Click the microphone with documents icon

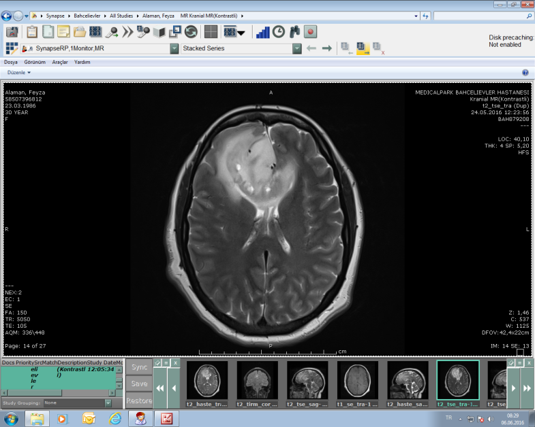point(143,32)
